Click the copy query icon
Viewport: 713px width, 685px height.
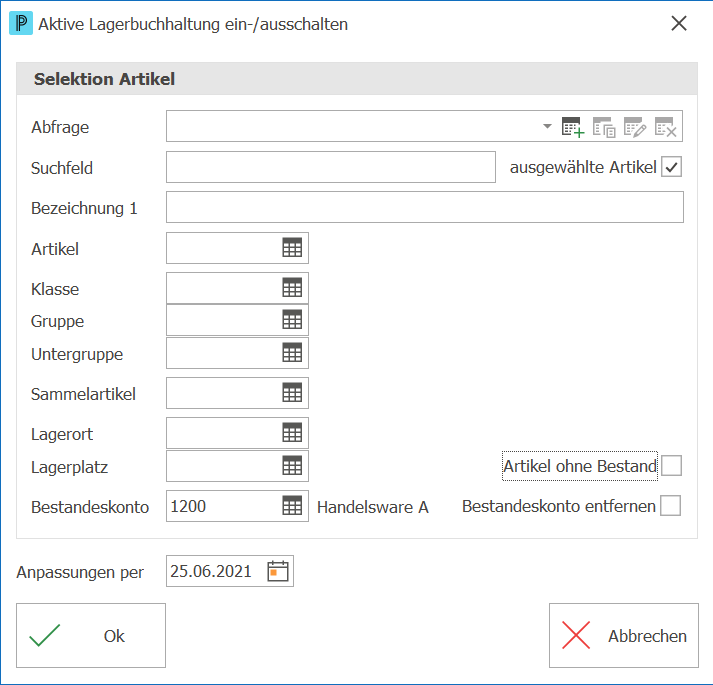604,127
